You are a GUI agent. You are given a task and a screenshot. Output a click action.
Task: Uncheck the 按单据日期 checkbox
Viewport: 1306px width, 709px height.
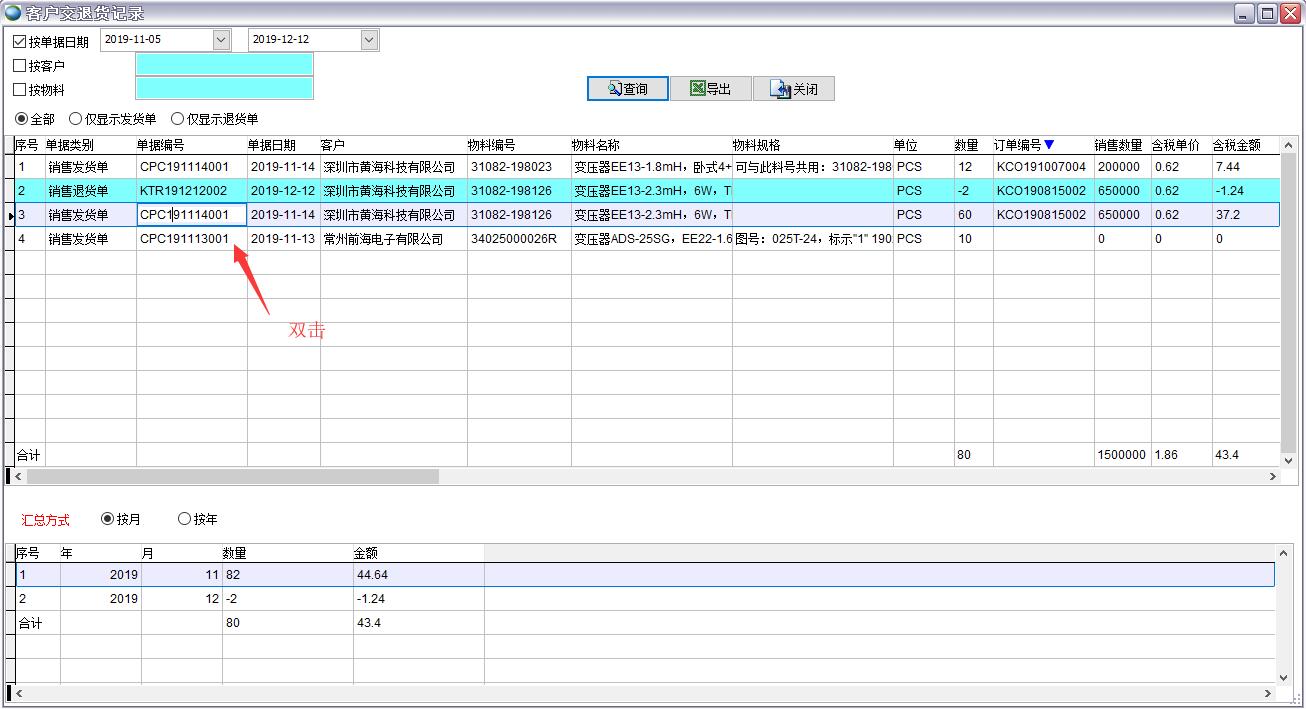20,41
